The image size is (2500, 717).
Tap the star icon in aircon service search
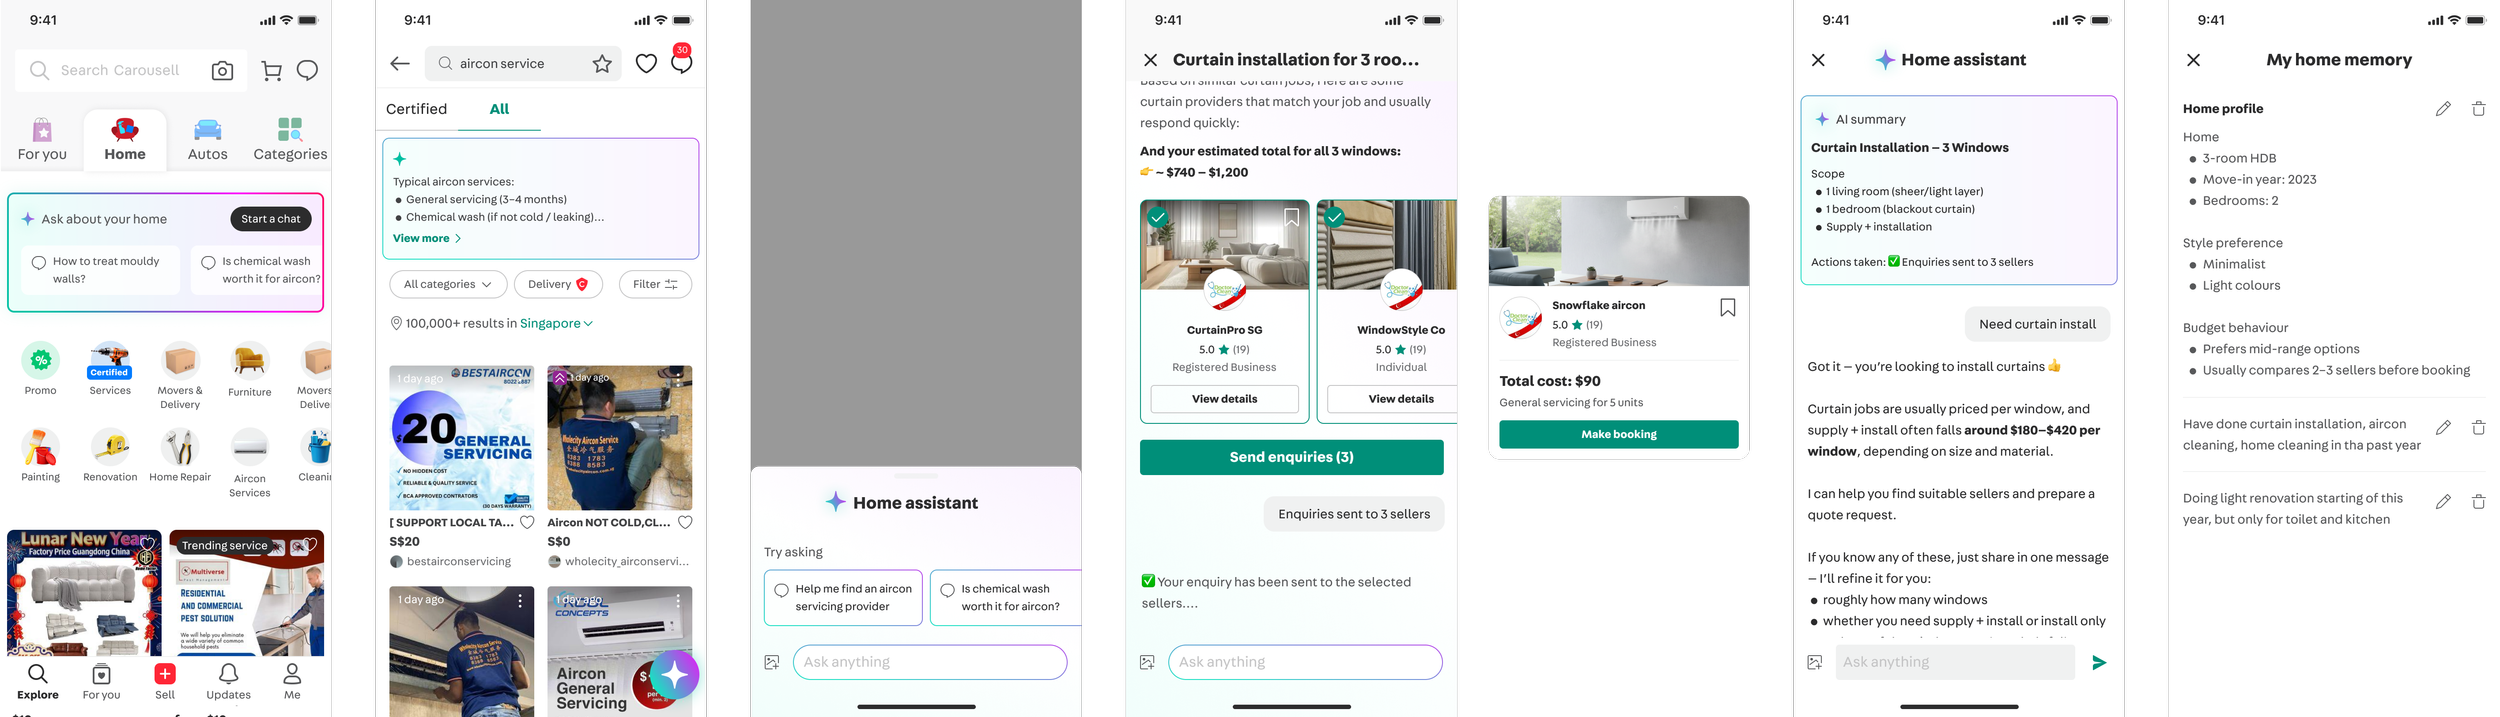tap(602, 64)
